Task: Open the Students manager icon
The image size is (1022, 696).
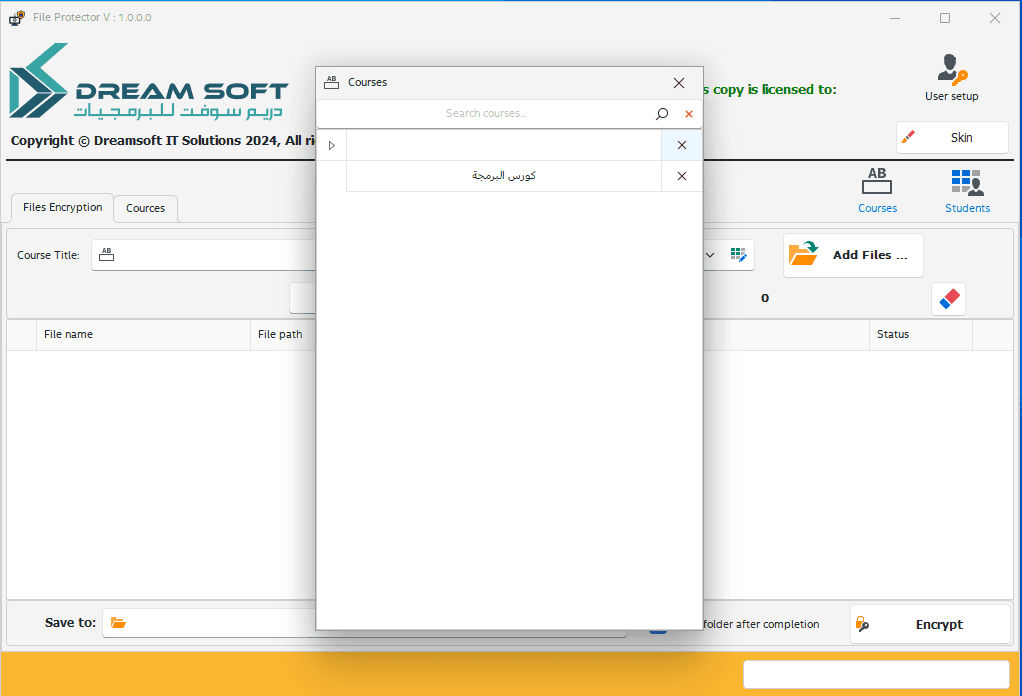Action: (x=967, y=190)
